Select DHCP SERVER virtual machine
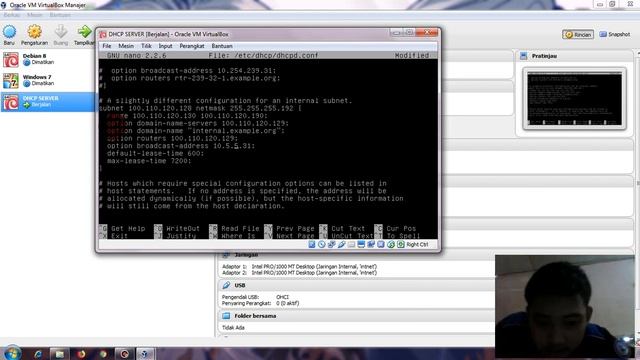Viewport: 640px width, 360px height. pyautogui.click(x=47, y=102)
